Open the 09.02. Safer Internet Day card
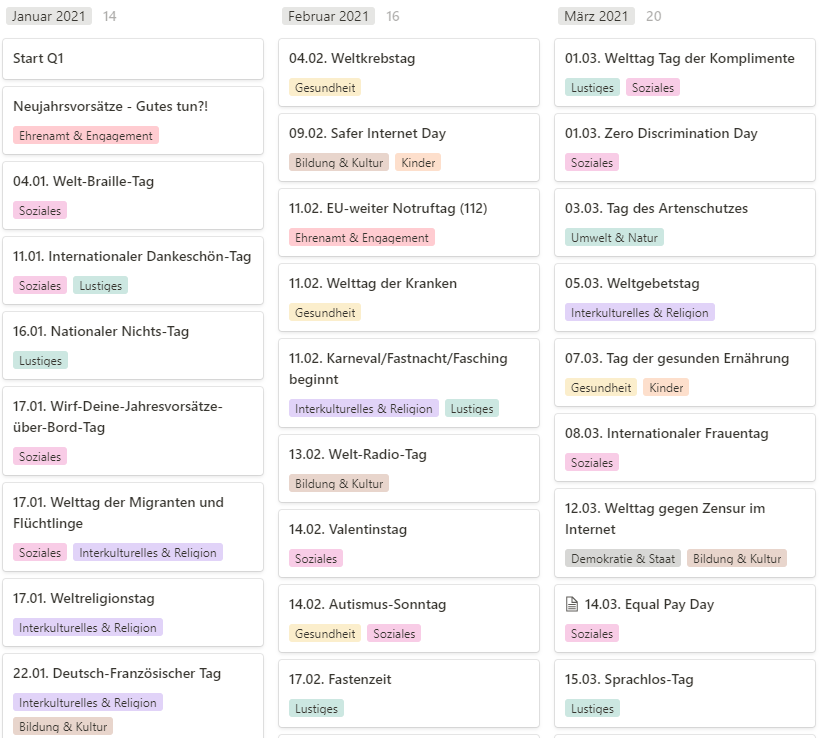 [x=409, y=148]
